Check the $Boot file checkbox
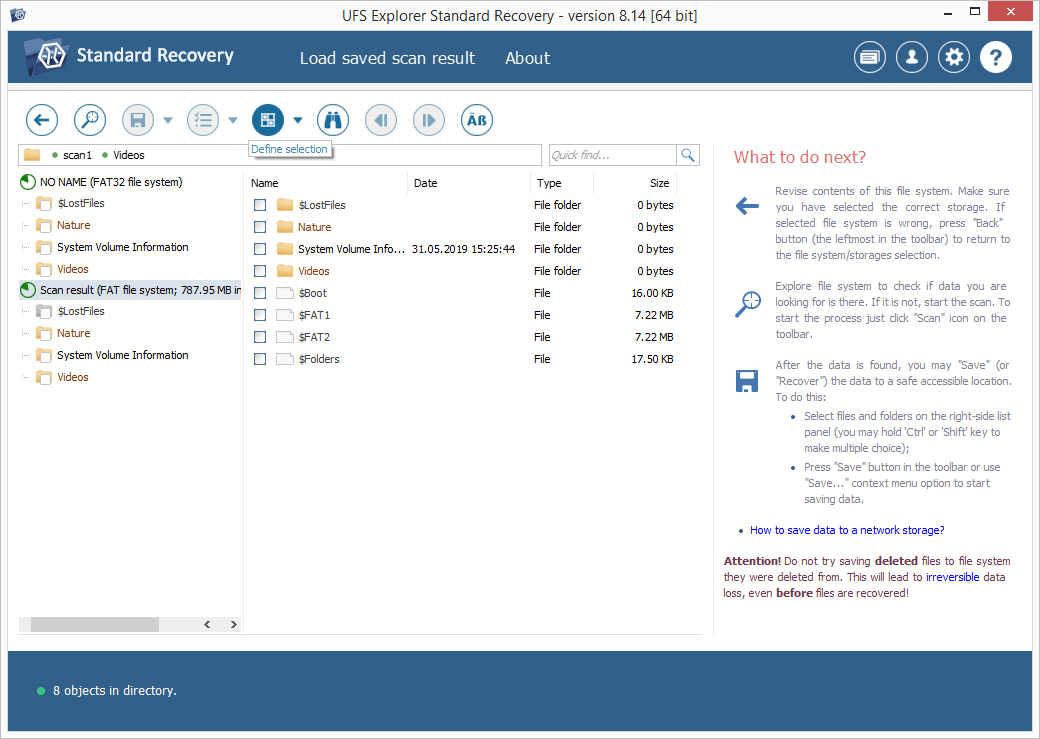Image resolution: width=1040 pixels, height=739 pixels. [x=260, y=293]
